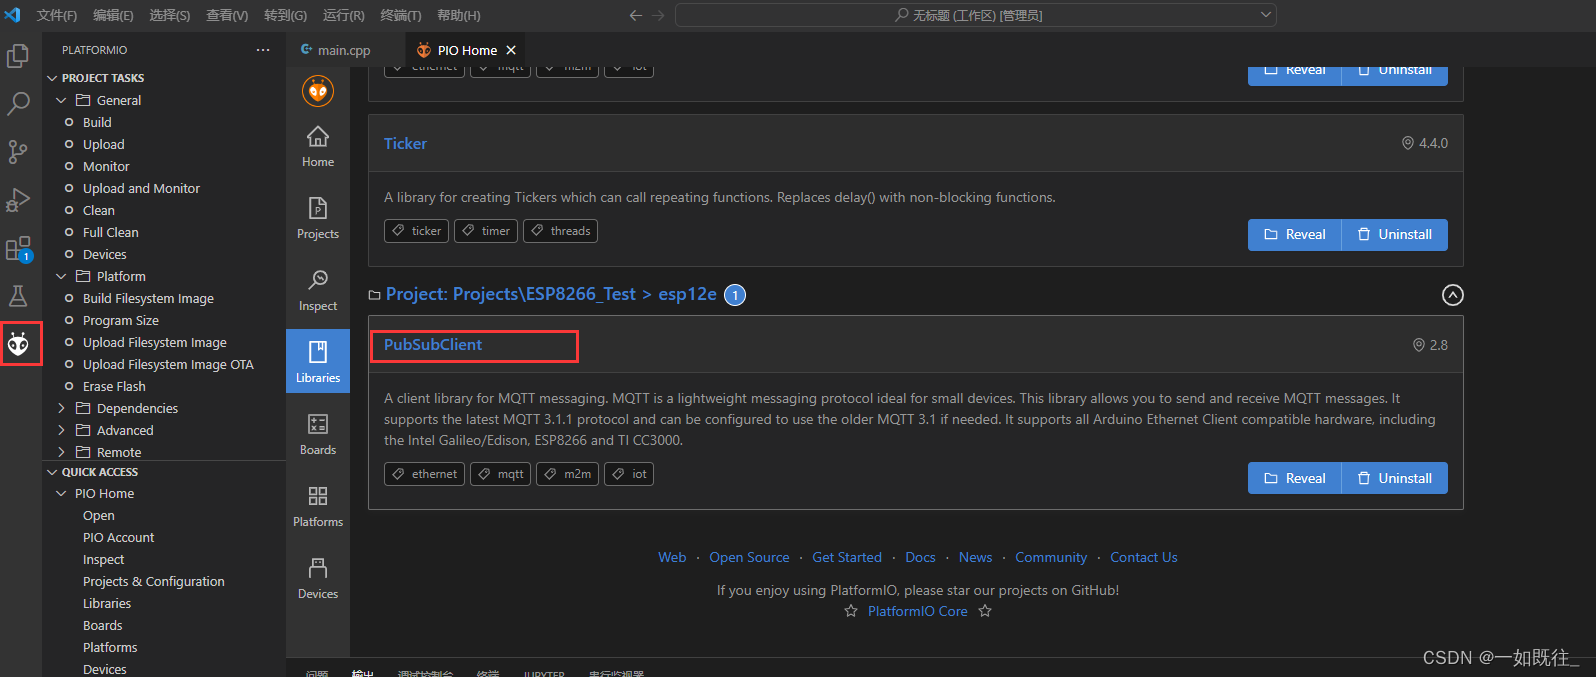The image size is (1596, 677).
Task: Click the PlatformIO alien icon in activity bar
Action: pos(19,344)
